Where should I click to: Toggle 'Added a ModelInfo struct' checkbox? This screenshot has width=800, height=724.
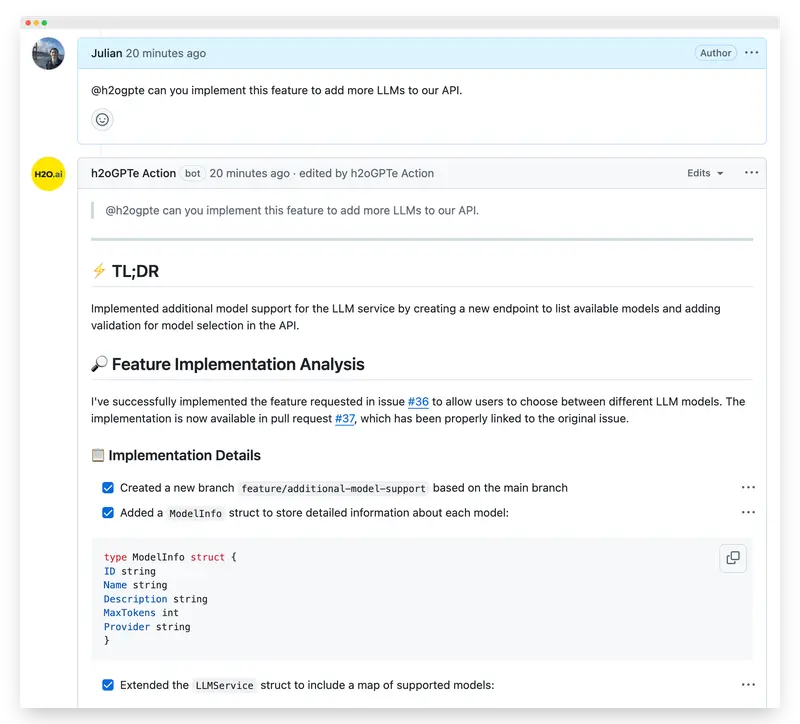(x=108, y=512)
